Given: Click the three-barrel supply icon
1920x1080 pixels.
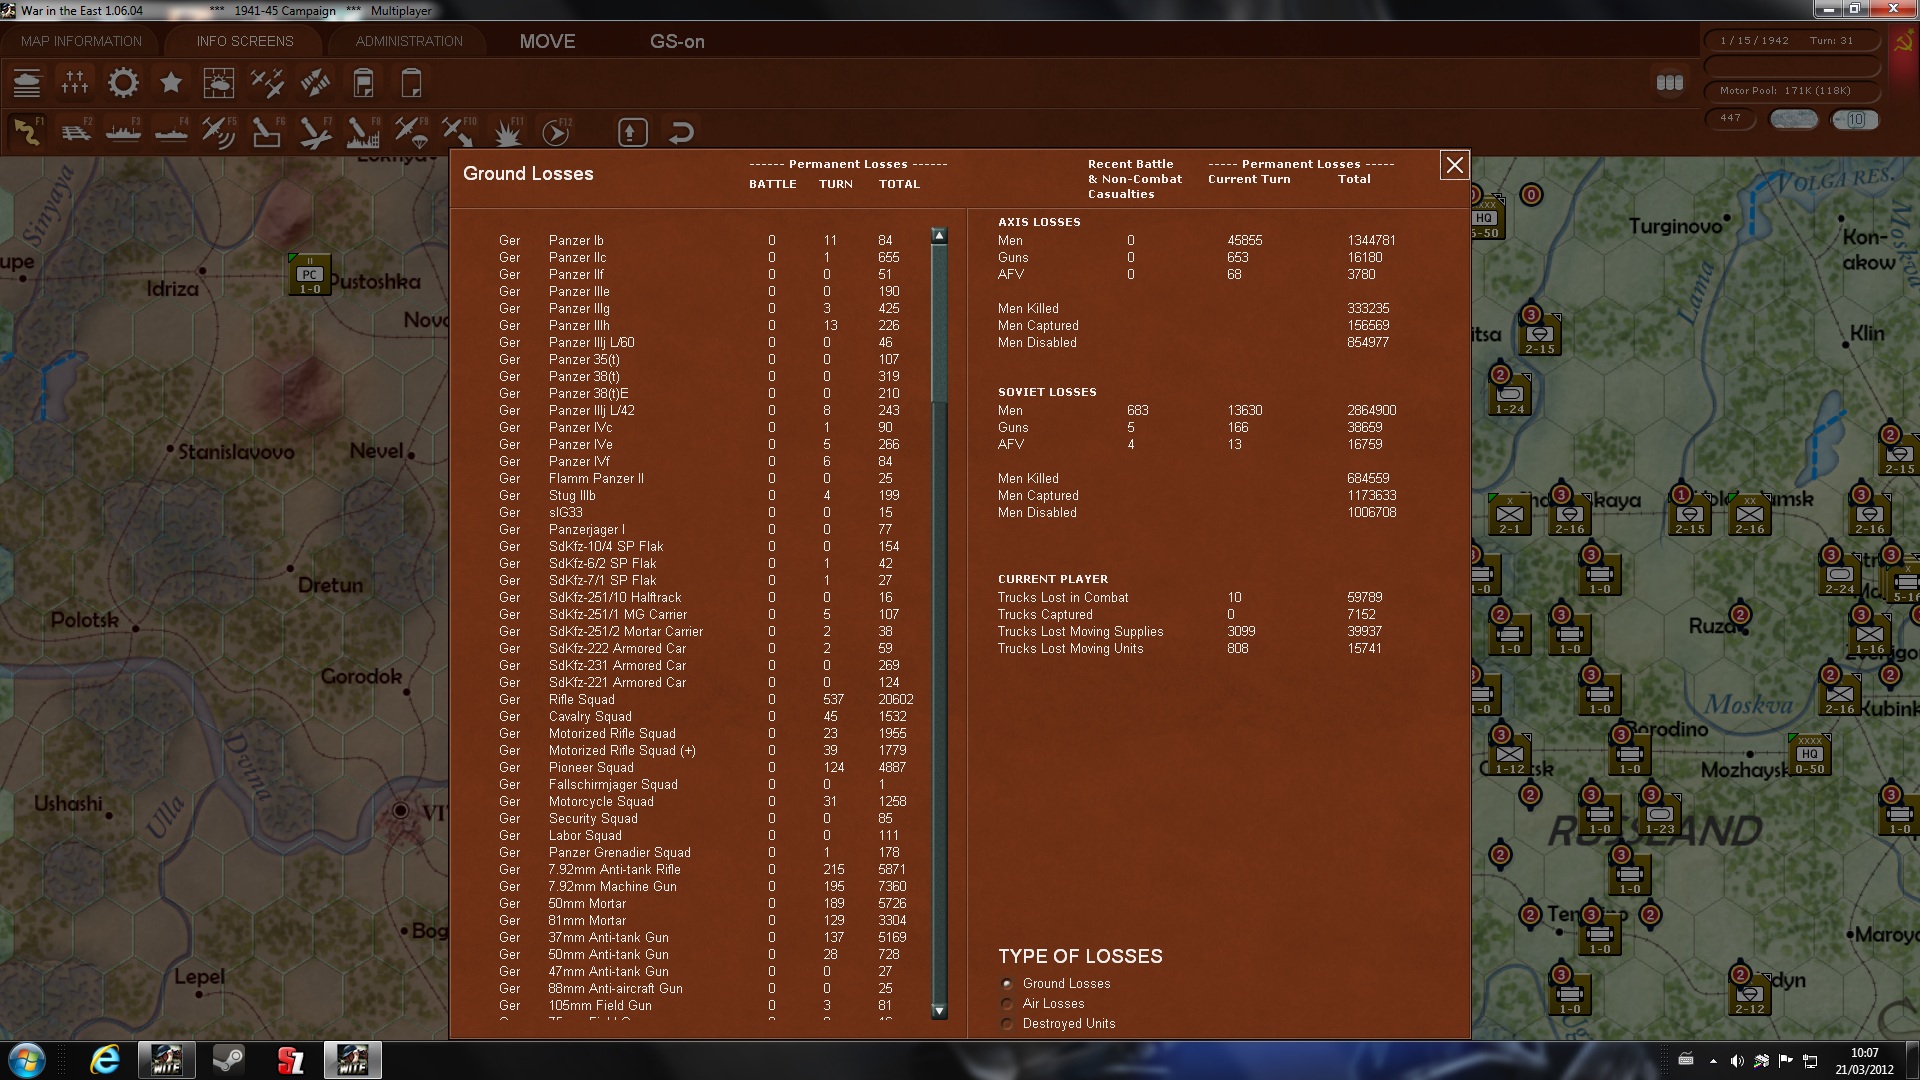Looking at the screenshot, I should click(x=1670, y=83).
